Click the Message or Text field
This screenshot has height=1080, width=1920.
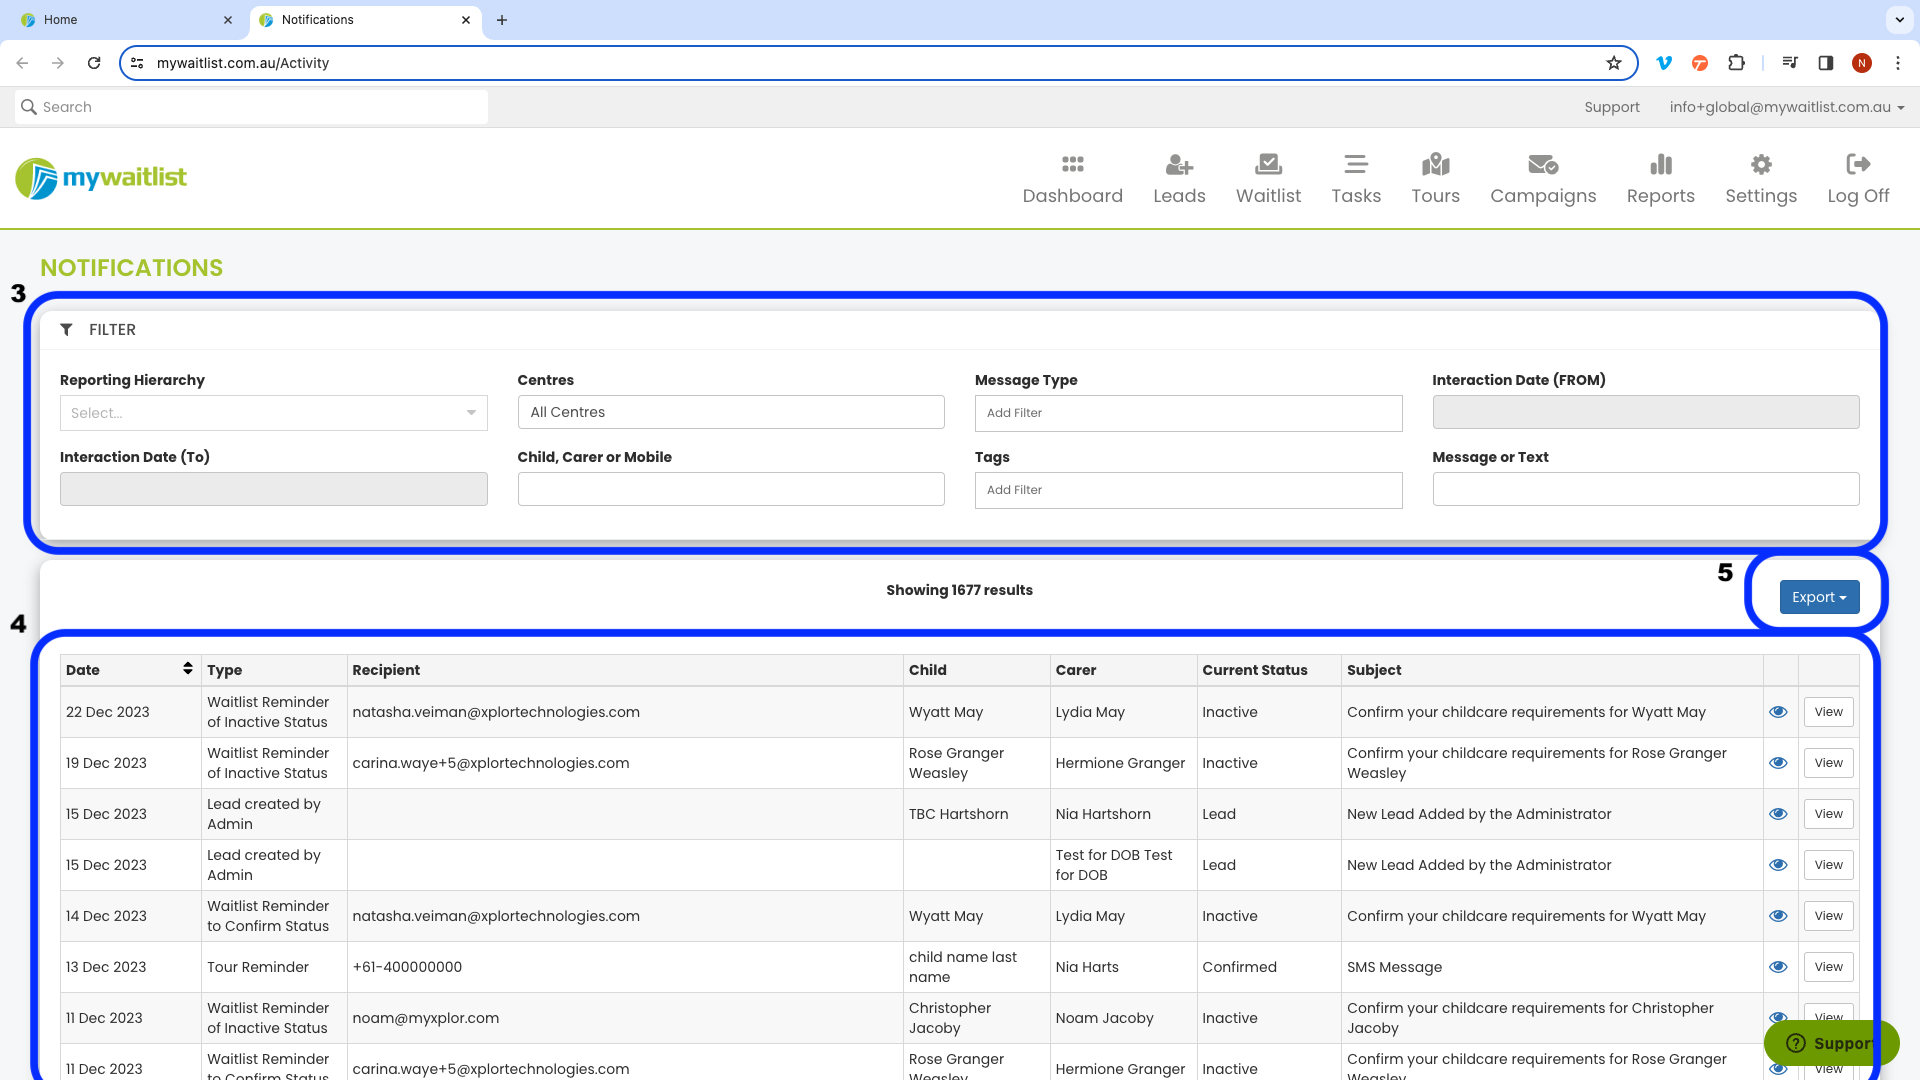click(1645, 489)
